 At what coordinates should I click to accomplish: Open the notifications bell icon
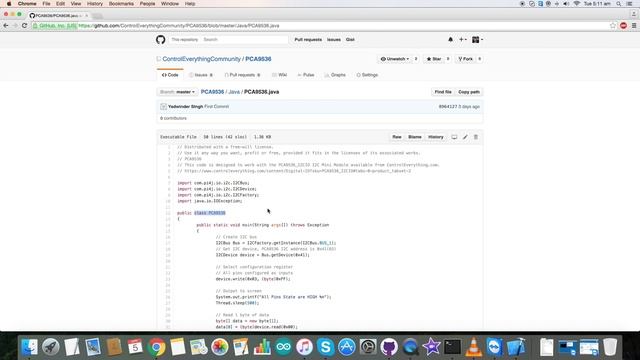pyautogui.click(x=450, y=40)
